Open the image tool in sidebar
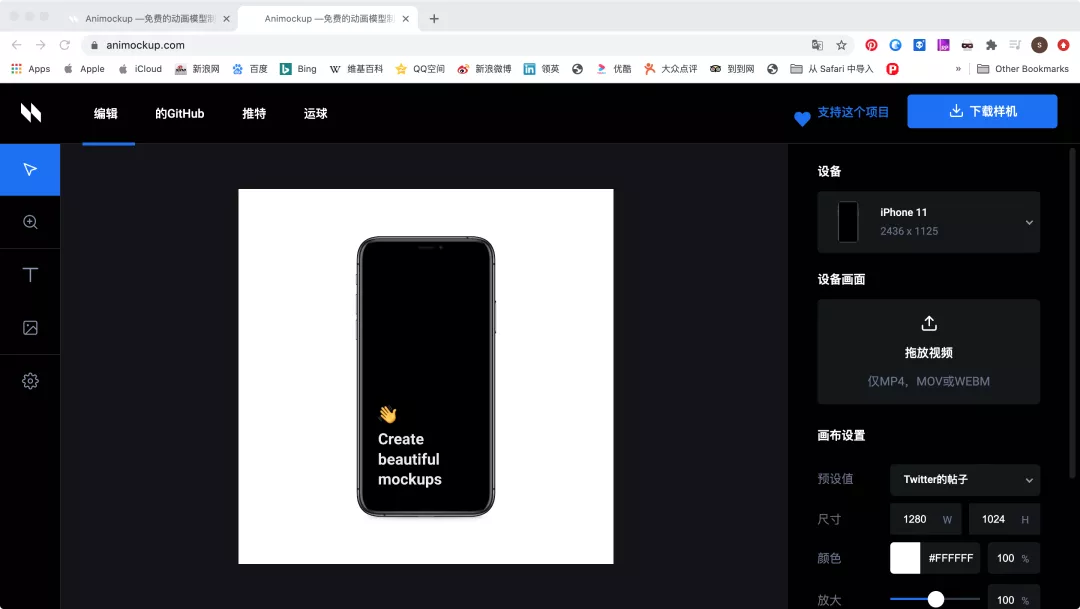Image resolution: width=1080 pixels, height=609 pixels. (x=30, y=327)
